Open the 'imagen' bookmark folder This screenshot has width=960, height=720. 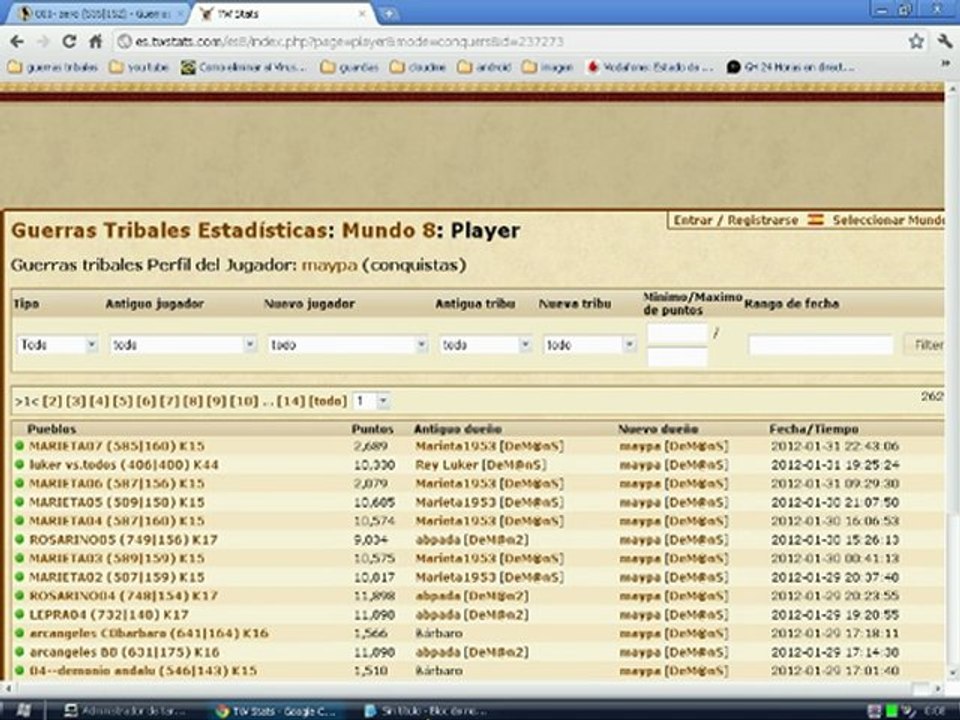[548, 67]
